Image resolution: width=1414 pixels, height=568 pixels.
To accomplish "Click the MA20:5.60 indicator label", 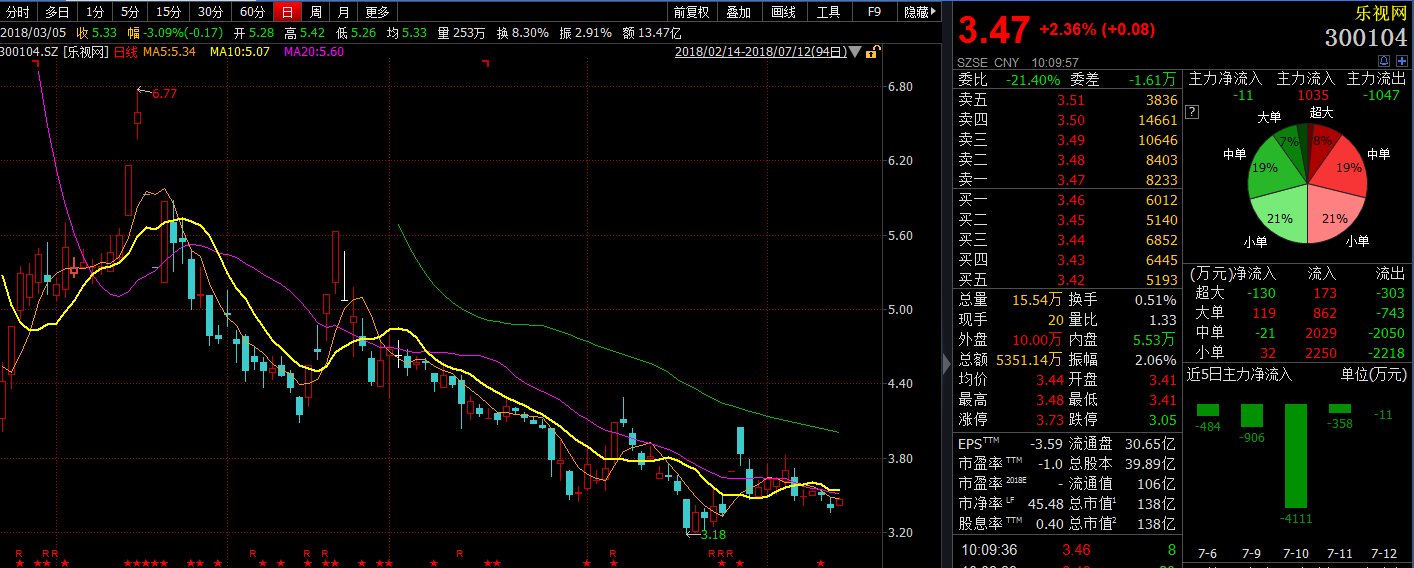I will pyautogui.click(x=314, y=52).
